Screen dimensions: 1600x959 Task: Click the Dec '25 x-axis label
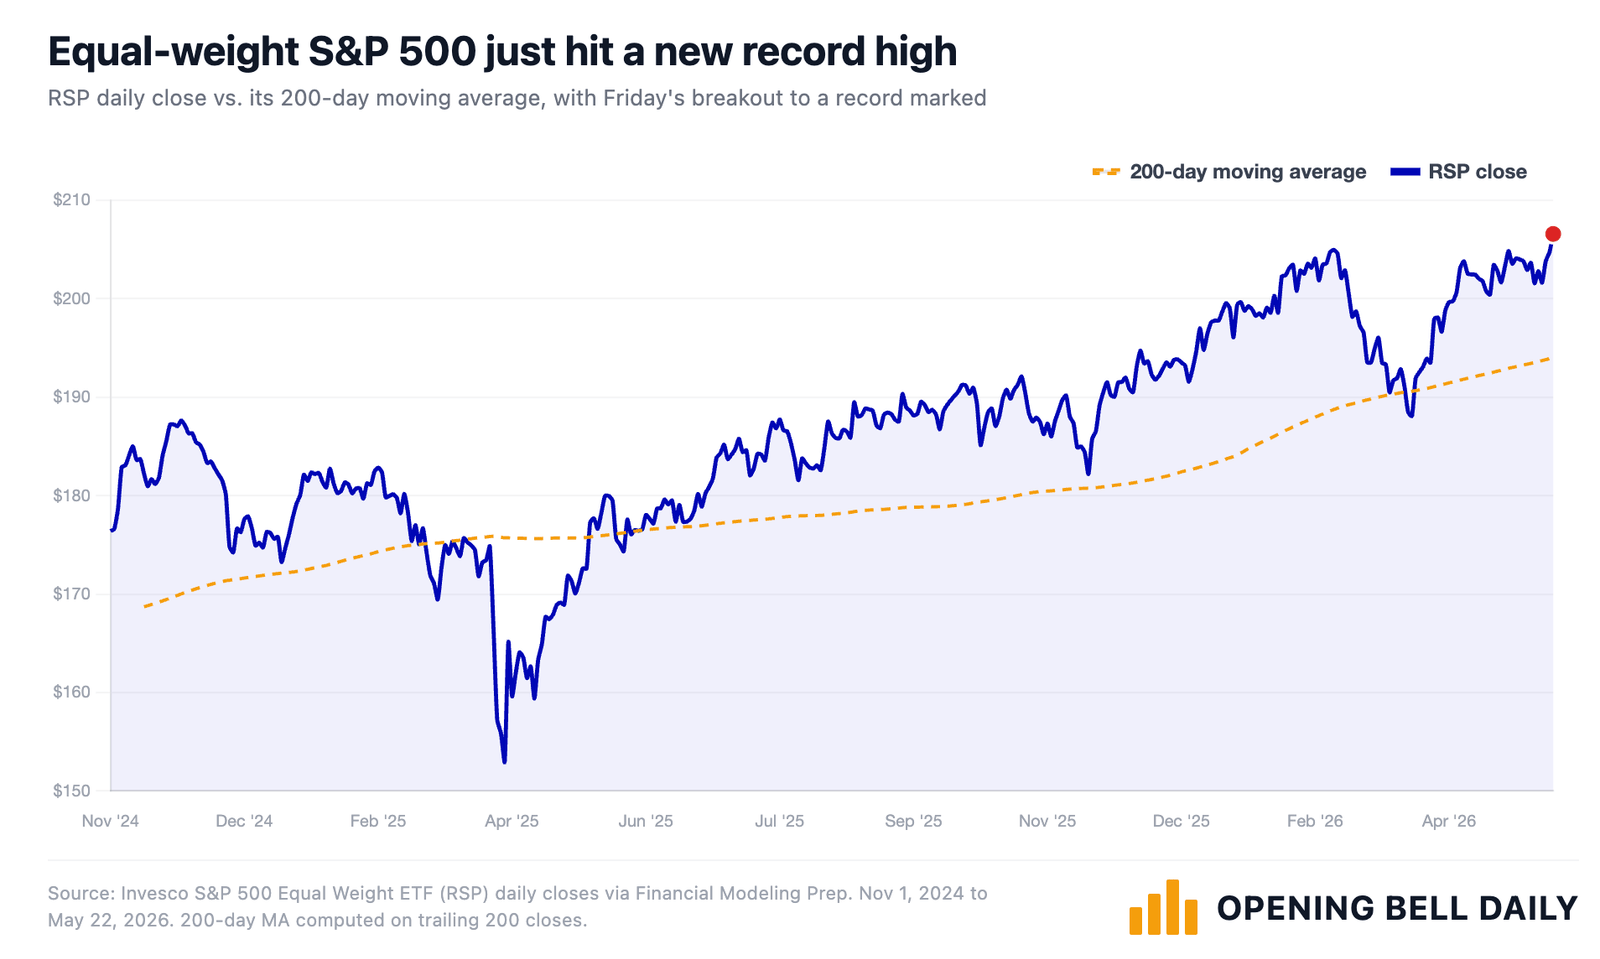tap(1181, 821)
